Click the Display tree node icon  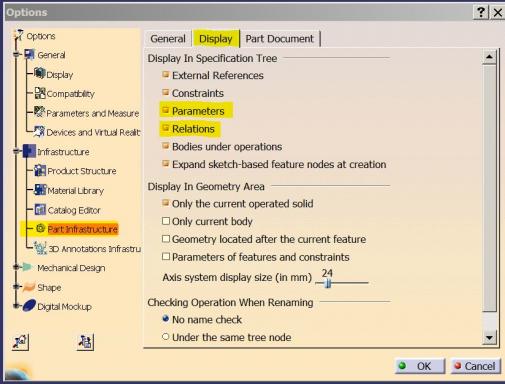point(39,73)
